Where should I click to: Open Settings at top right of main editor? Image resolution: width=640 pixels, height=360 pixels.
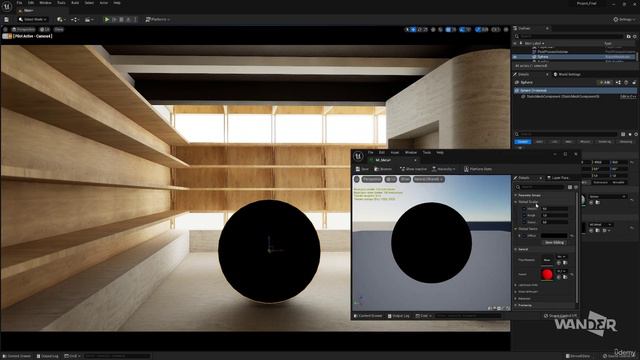[624, 19]
